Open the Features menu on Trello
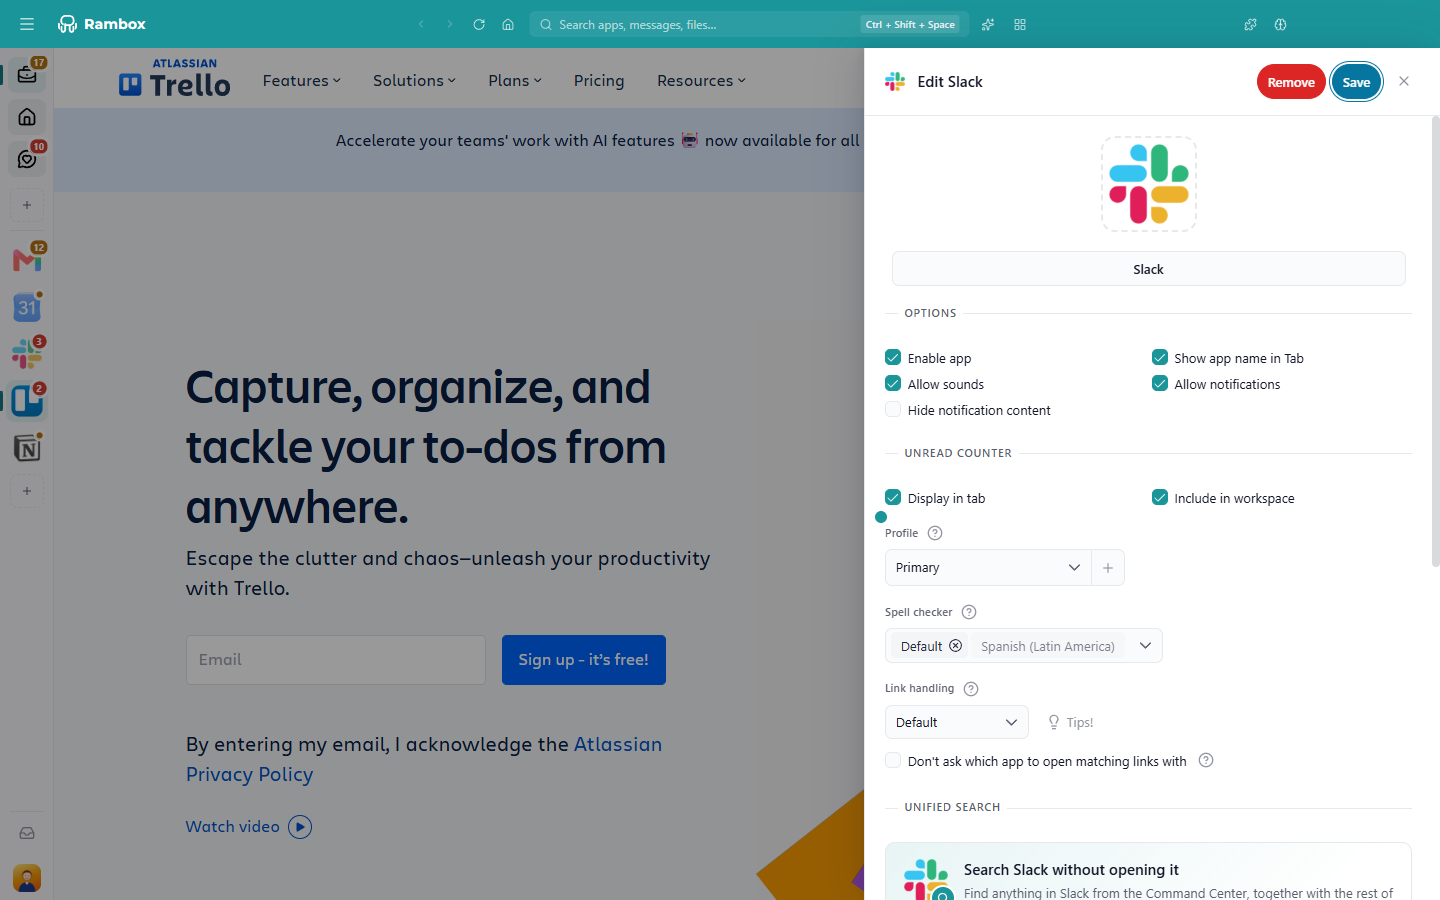Viewport: 1440px width, 900px height. pos(301,81)
